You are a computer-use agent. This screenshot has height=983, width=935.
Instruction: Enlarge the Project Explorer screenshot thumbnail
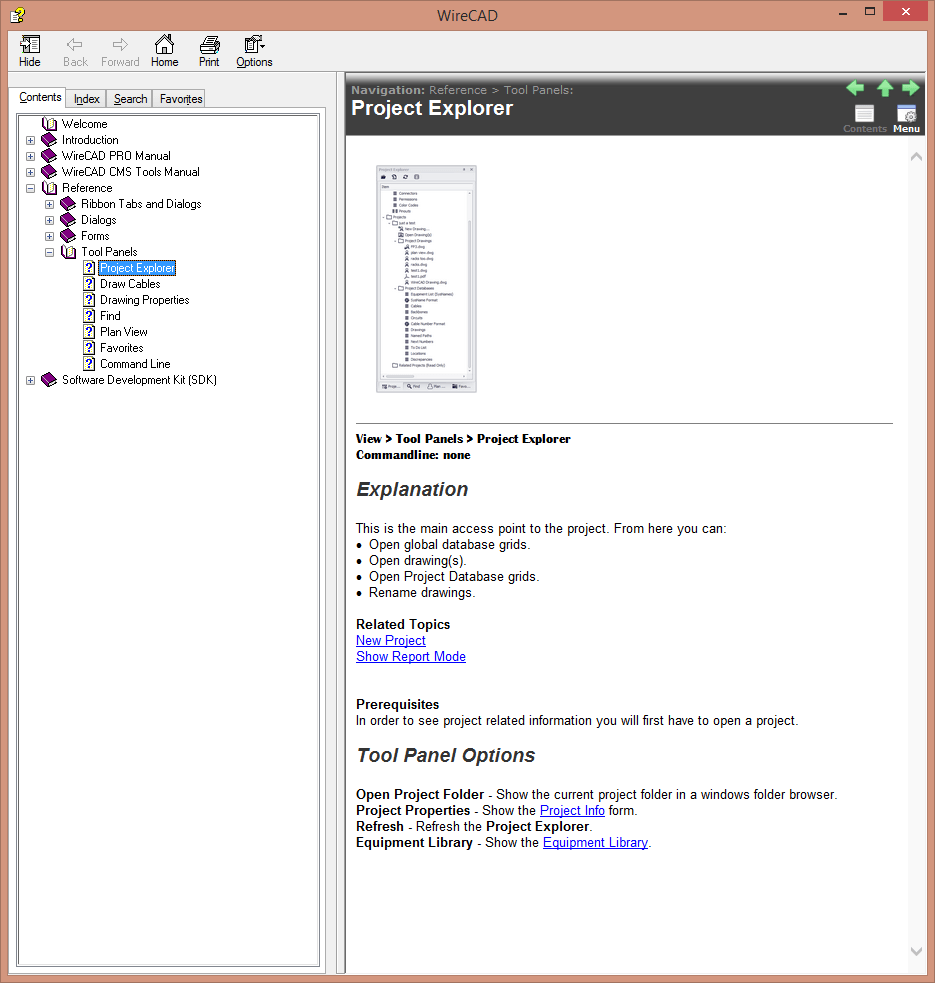tap(426, 279)
